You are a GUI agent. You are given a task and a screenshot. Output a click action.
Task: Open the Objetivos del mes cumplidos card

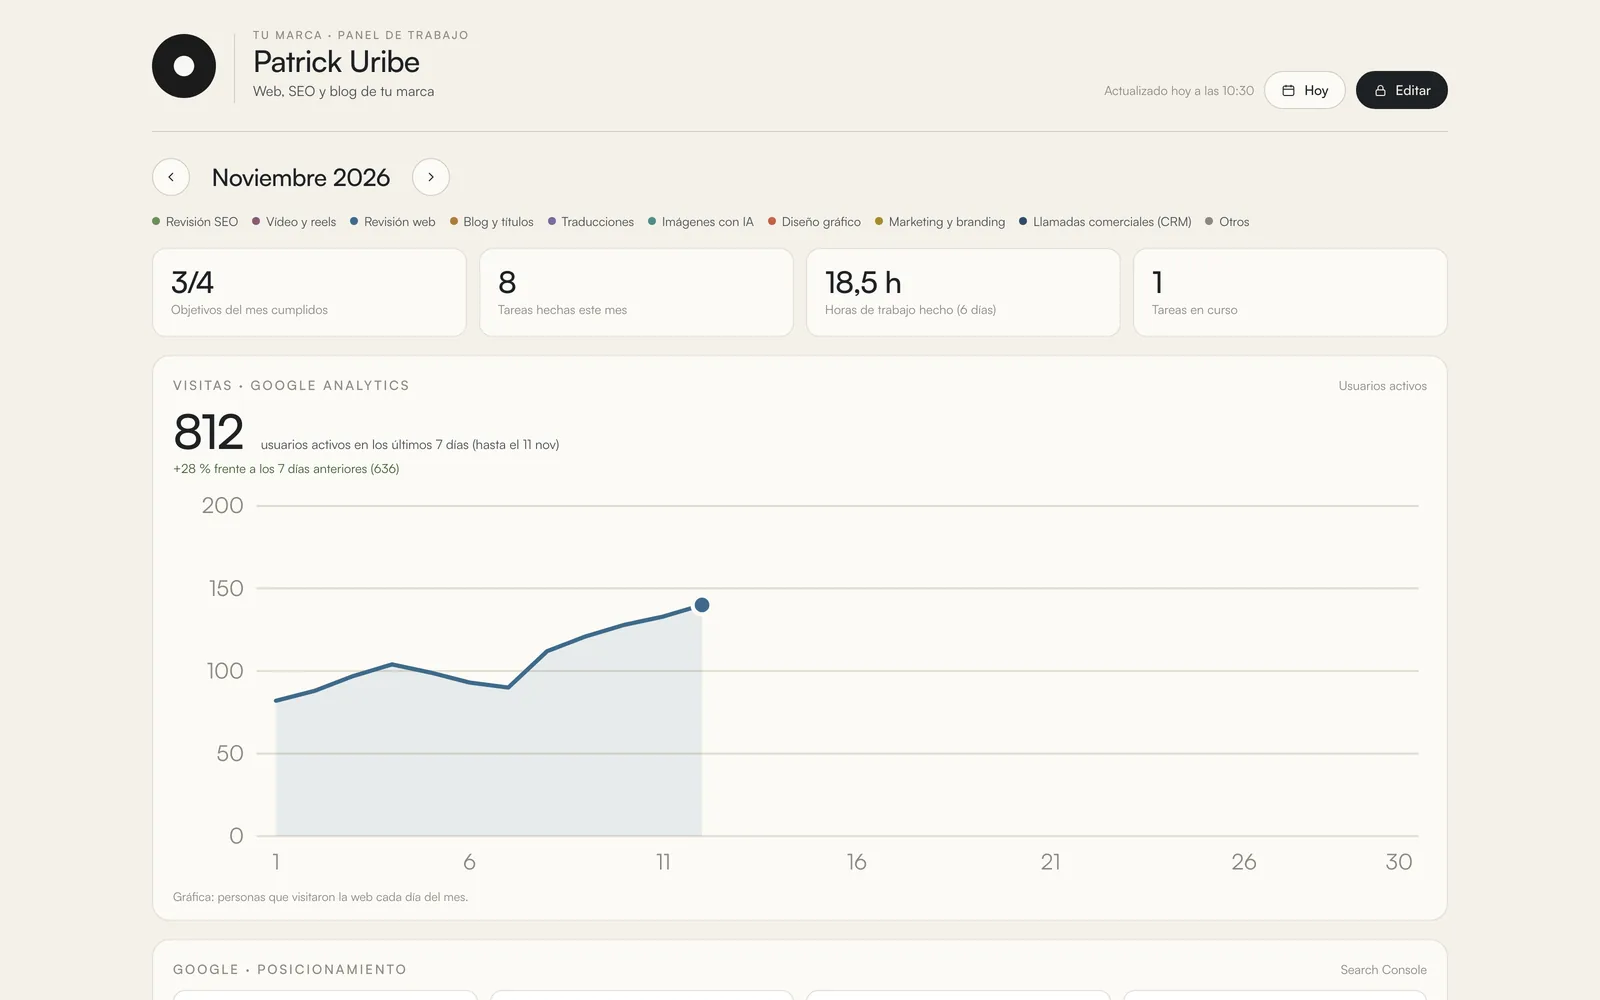tap(309, 292)
